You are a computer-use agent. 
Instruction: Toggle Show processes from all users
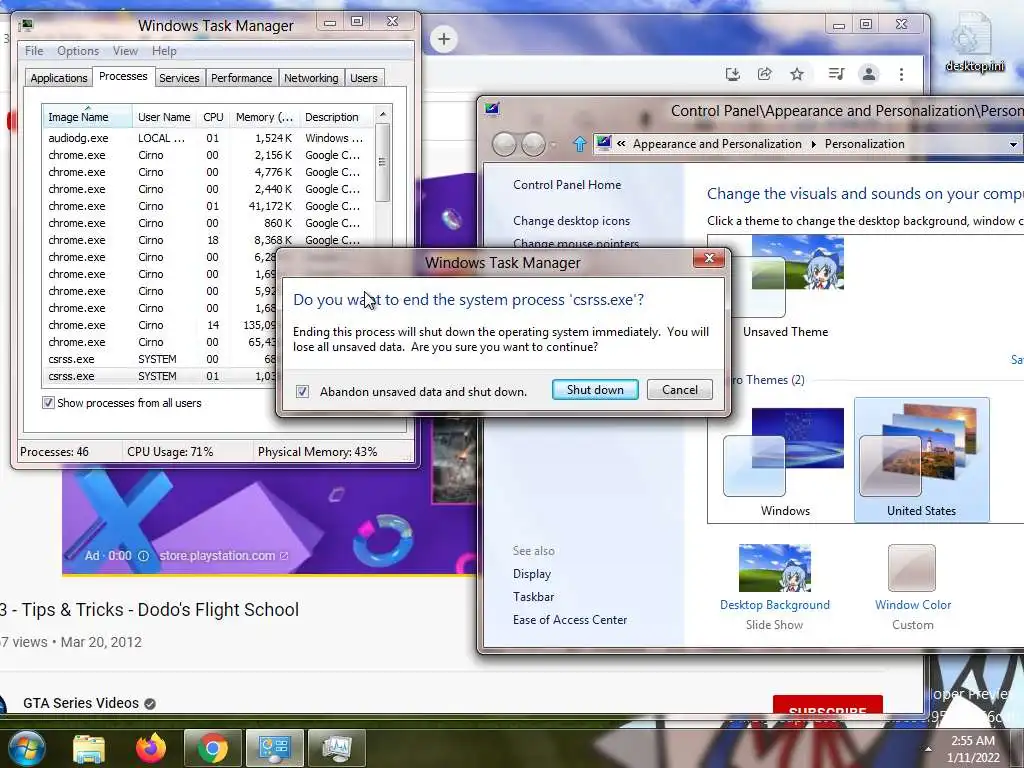(48, 403)
